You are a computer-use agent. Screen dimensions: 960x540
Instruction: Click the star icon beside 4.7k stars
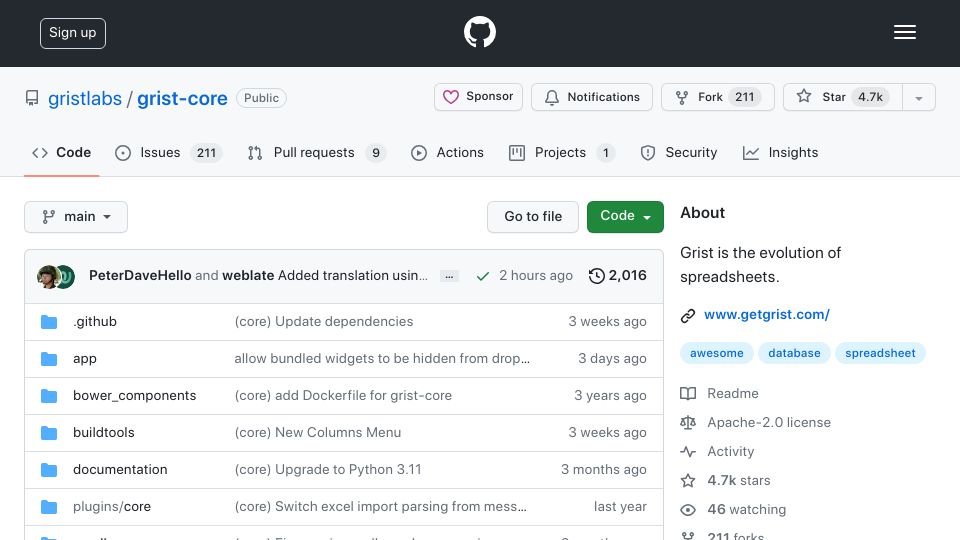pyautogui.click(x=688, y=481)
